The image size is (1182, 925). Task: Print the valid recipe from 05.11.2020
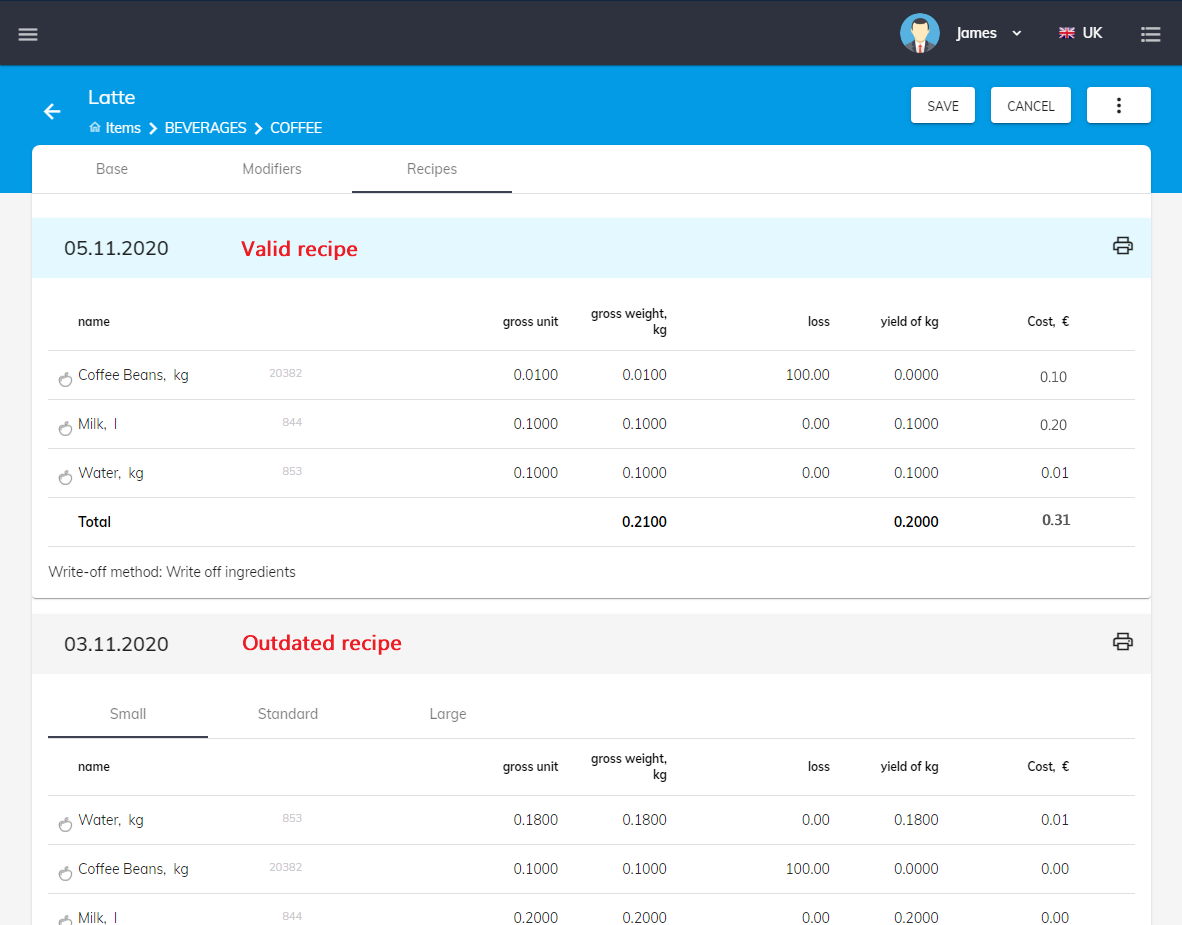tap(1122, 246)
